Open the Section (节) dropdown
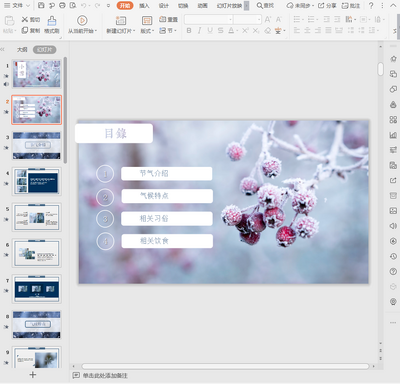Viewport: 400px width, 384px height. point(168,31)
